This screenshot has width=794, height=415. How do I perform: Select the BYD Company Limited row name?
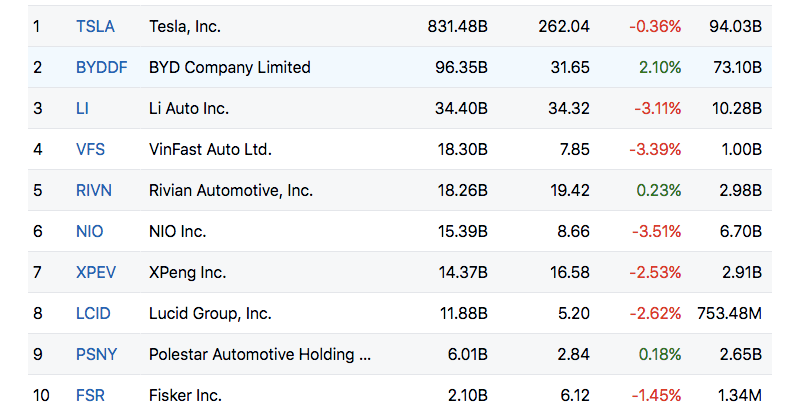(229, 67)
